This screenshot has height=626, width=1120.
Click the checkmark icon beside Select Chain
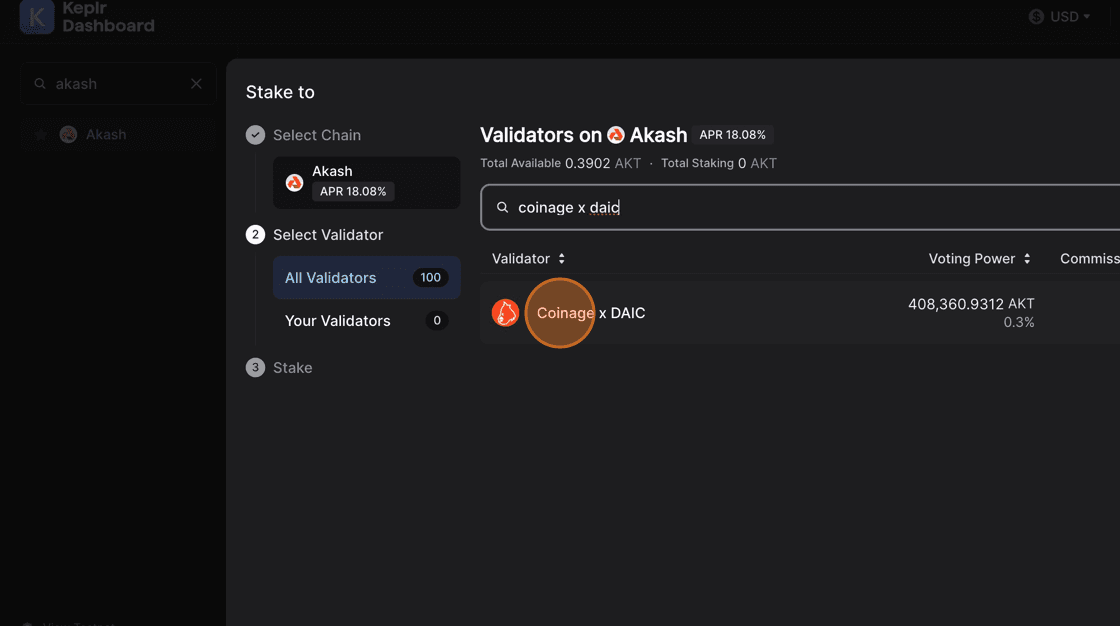(255, 135)
